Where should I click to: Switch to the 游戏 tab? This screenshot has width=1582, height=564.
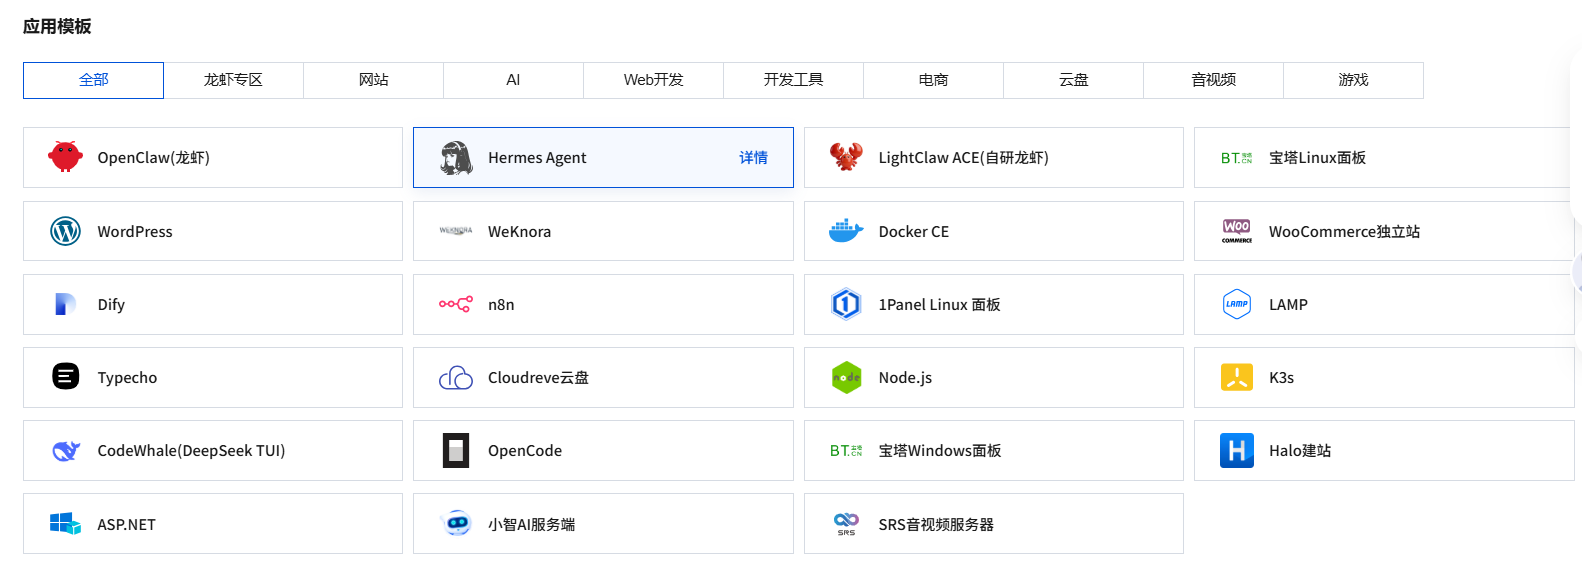tap(1353, 80)
